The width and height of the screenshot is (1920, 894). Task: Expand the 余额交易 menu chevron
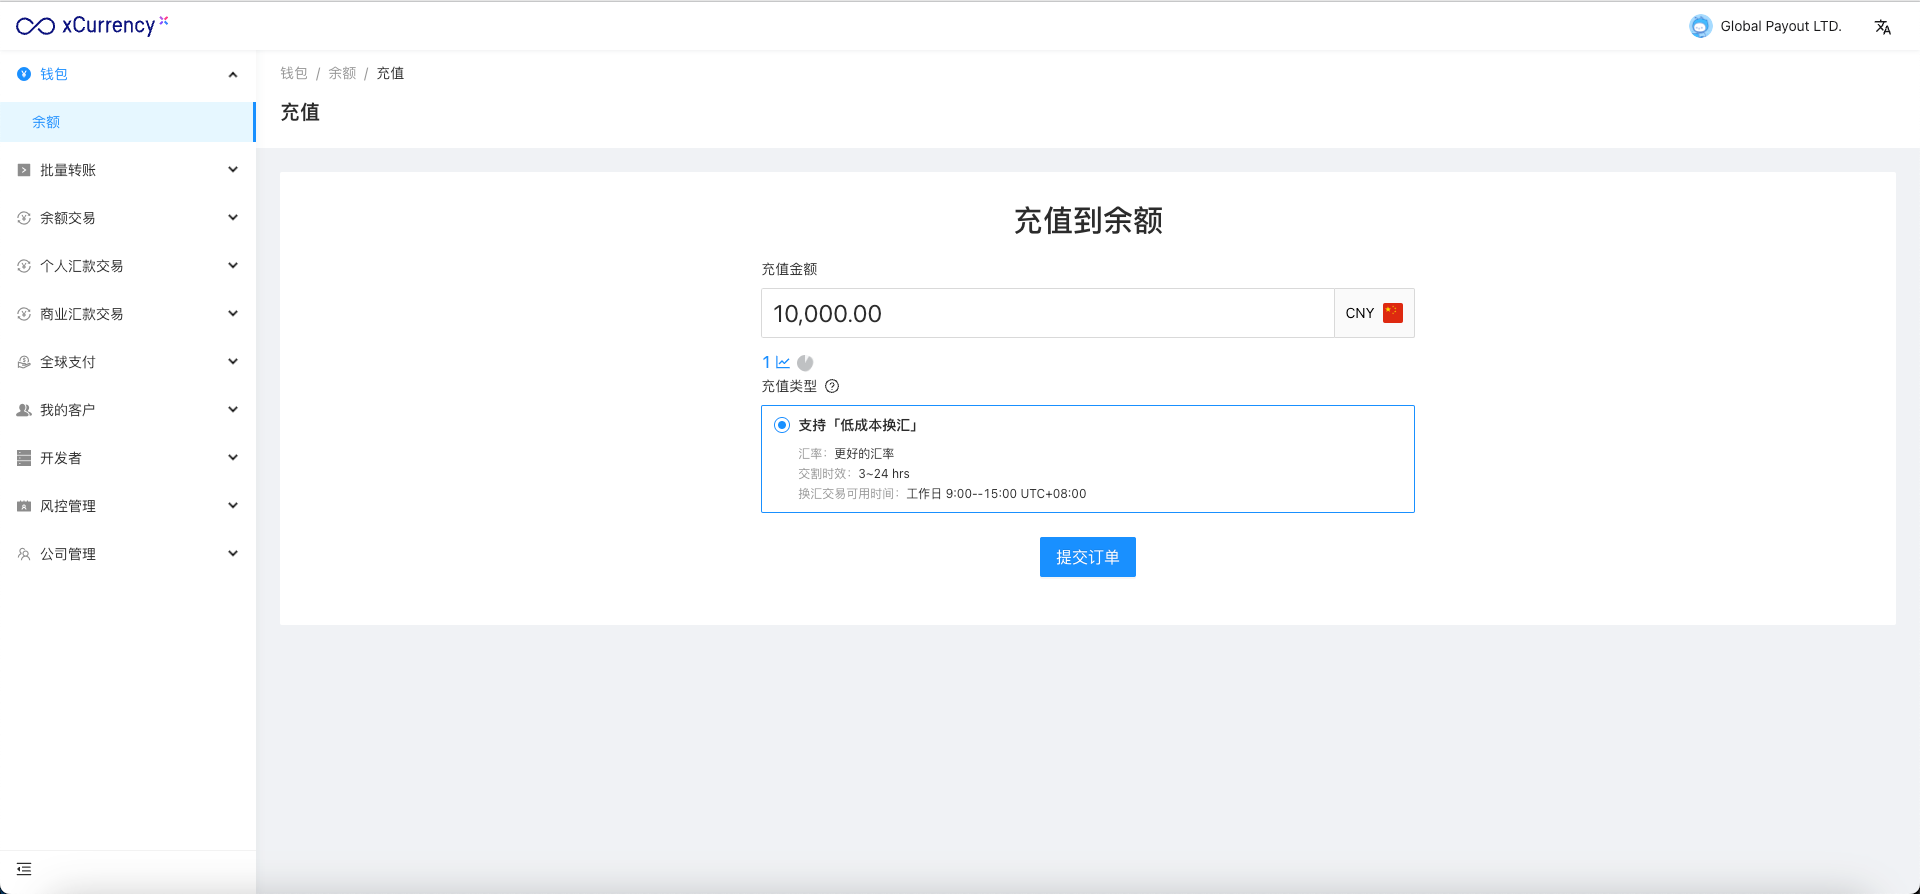[233, 218]
